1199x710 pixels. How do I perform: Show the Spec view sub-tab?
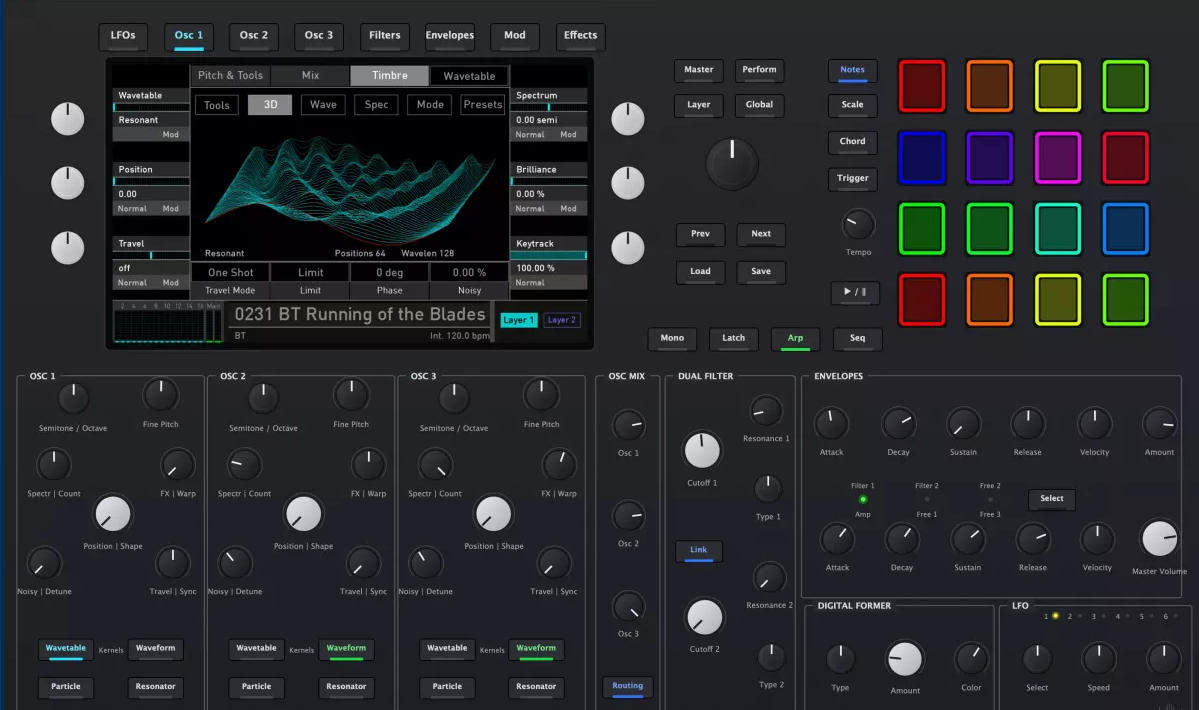(376, 105)
